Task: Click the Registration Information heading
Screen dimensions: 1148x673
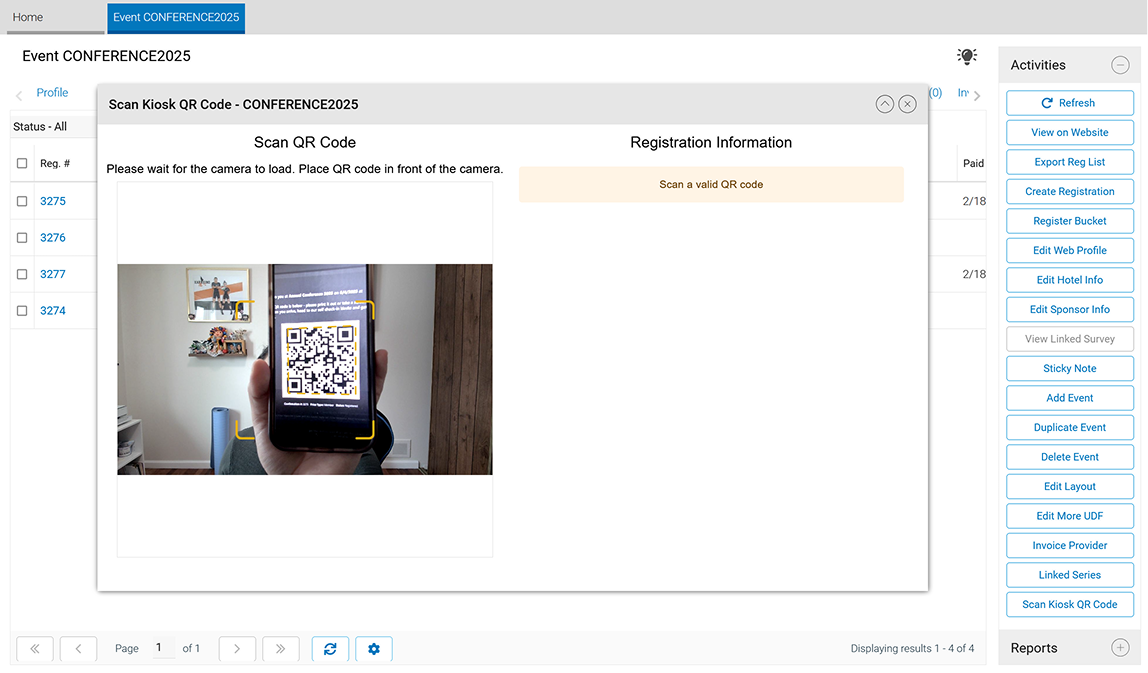Action: (x=711, y=142)
